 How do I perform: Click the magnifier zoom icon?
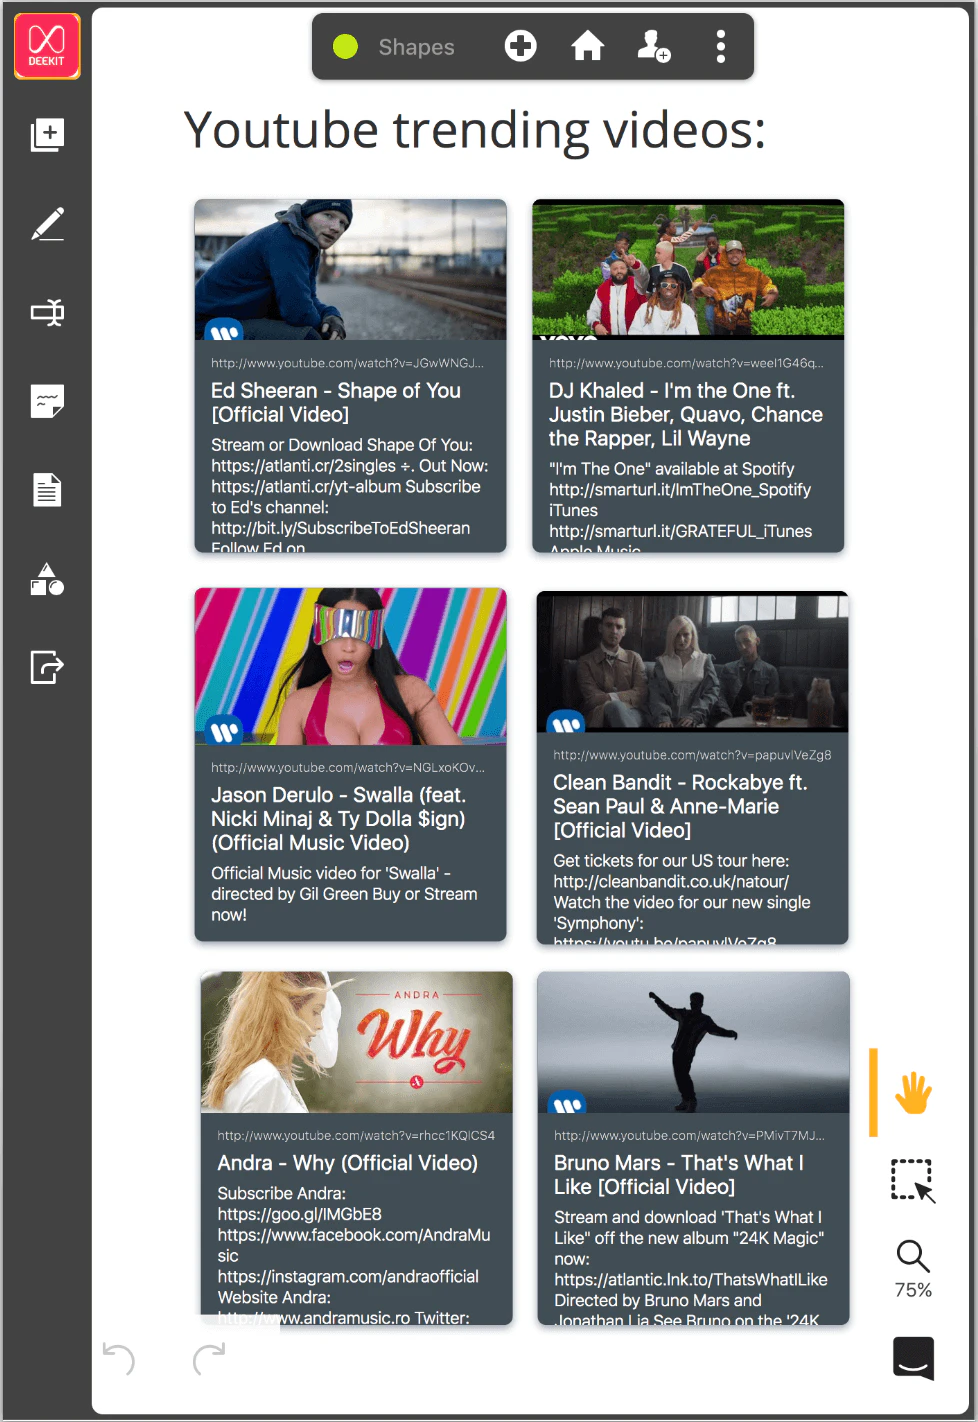(x=913, y=1256)
